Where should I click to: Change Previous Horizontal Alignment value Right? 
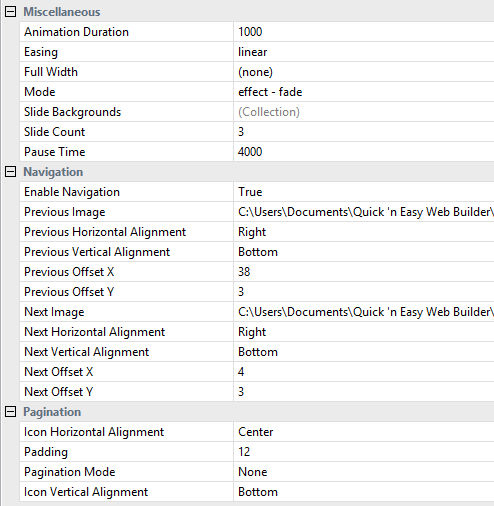[x=364, y=232]
